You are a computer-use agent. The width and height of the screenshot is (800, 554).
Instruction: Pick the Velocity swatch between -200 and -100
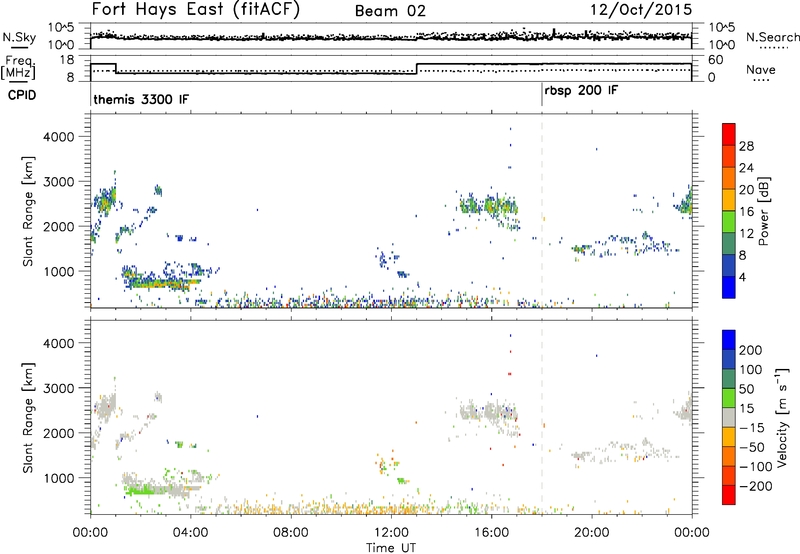click(x=729, y=475)
